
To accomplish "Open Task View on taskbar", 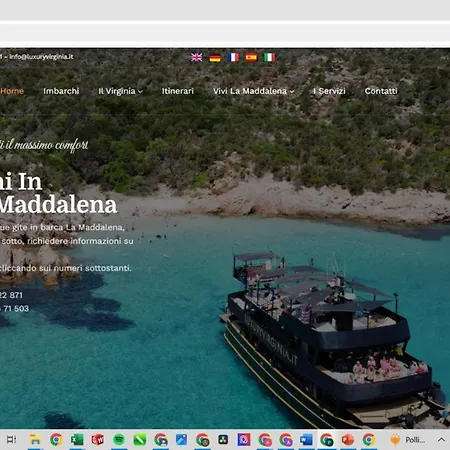I will [11, 440].
